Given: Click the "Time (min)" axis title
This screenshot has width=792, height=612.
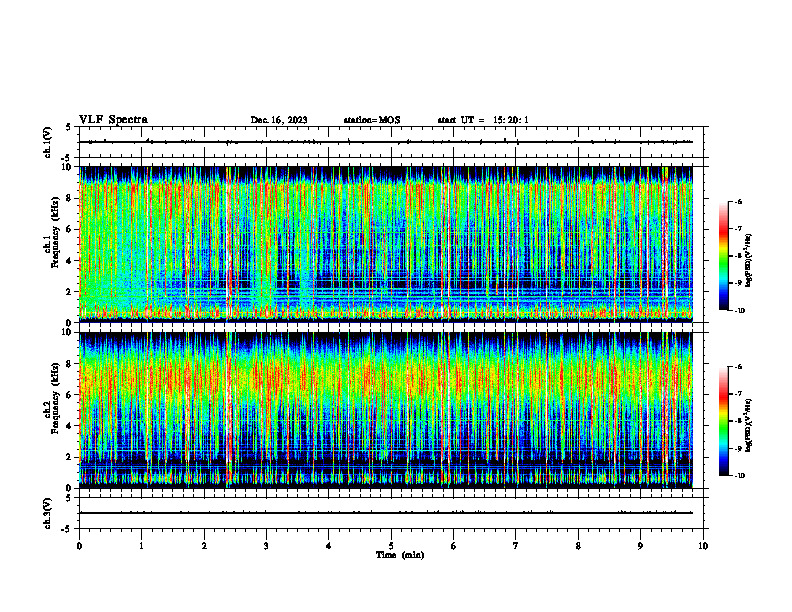Looking at the screenshot, I should 400,555.
